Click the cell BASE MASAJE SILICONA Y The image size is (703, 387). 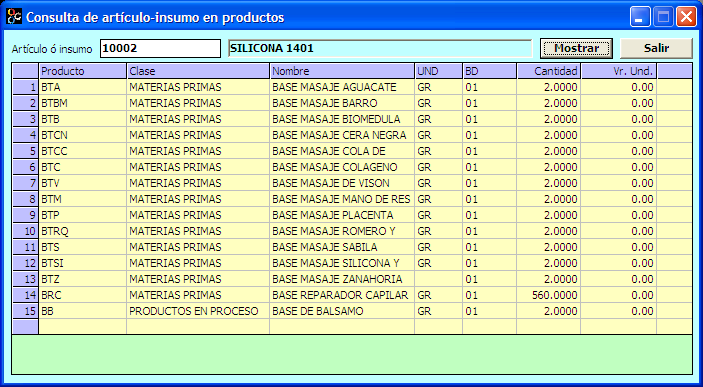point(342,263)
